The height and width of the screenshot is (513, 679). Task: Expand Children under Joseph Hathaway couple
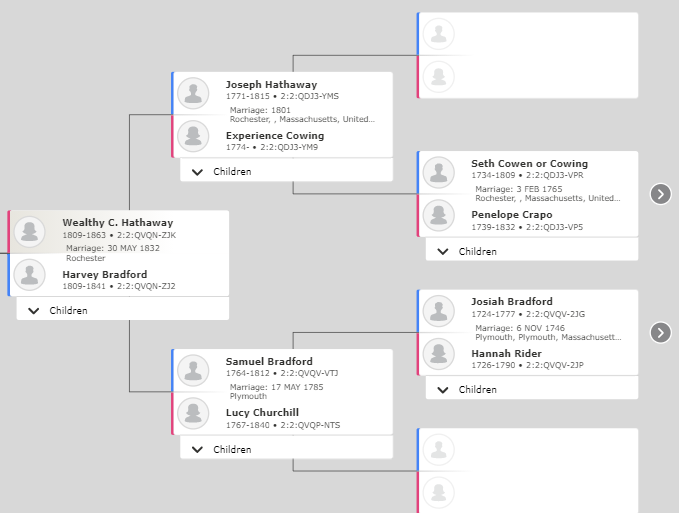286,171
